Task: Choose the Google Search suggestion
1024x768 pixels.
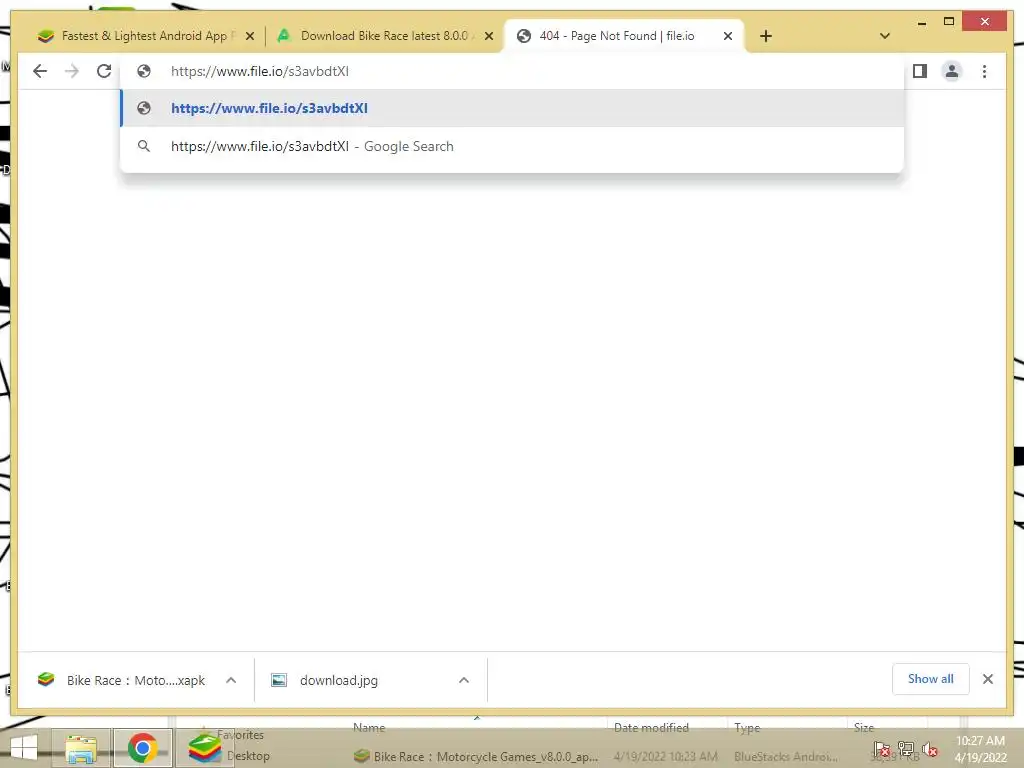Action: (x=513, y=146)
